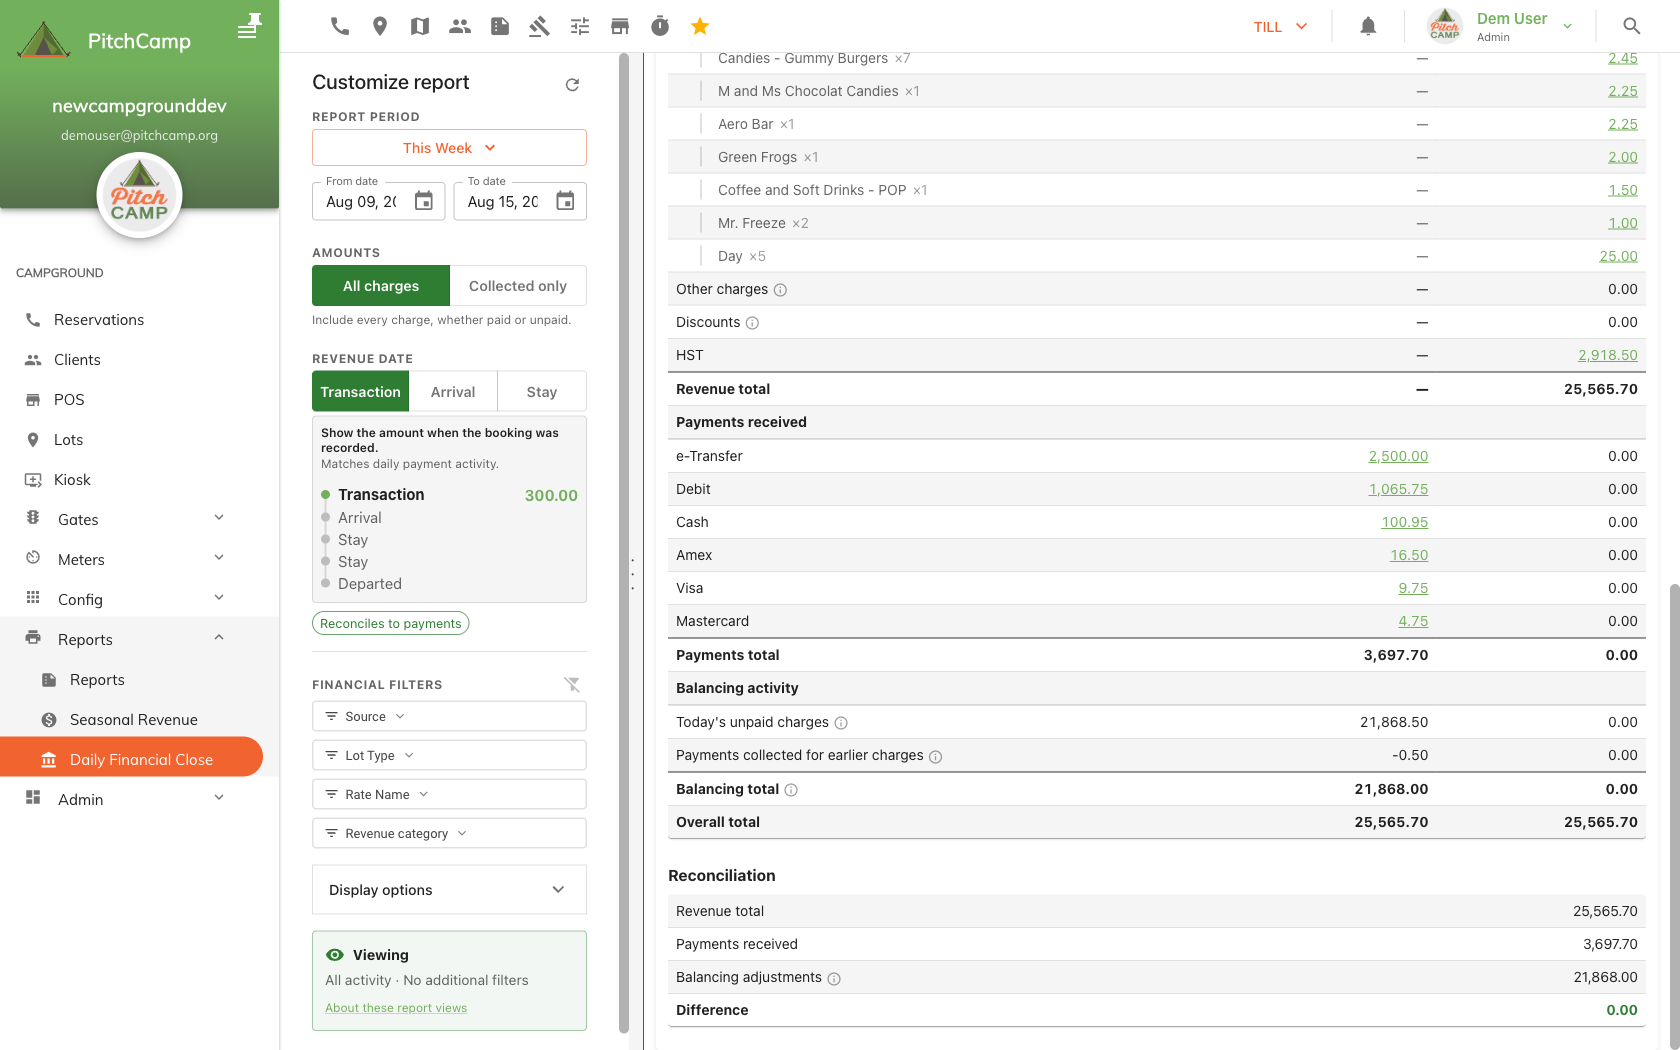Image resolution: width=1680 pixels, height=1050 pixels.
Task: Click the Reconciles to payments chip
Action: coord(391,623)
